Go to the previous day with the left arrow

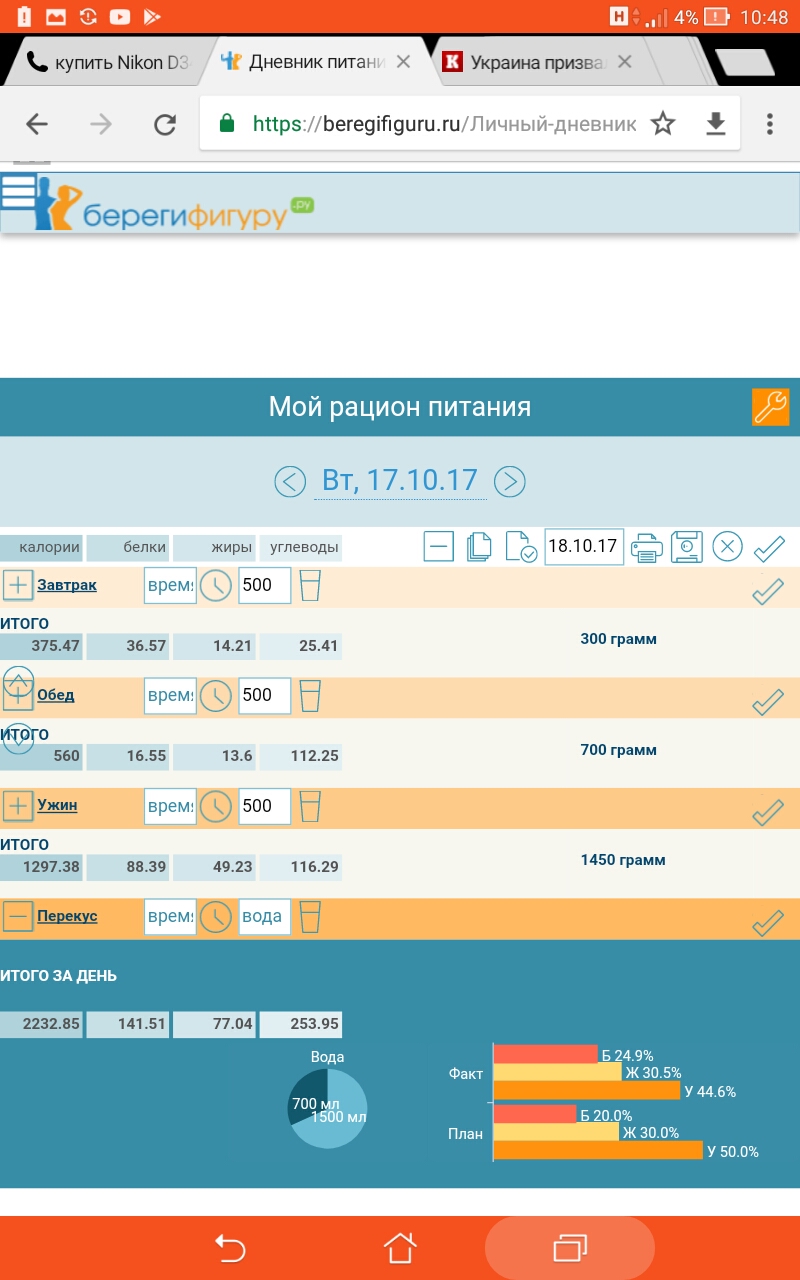[x=290, y=482]
